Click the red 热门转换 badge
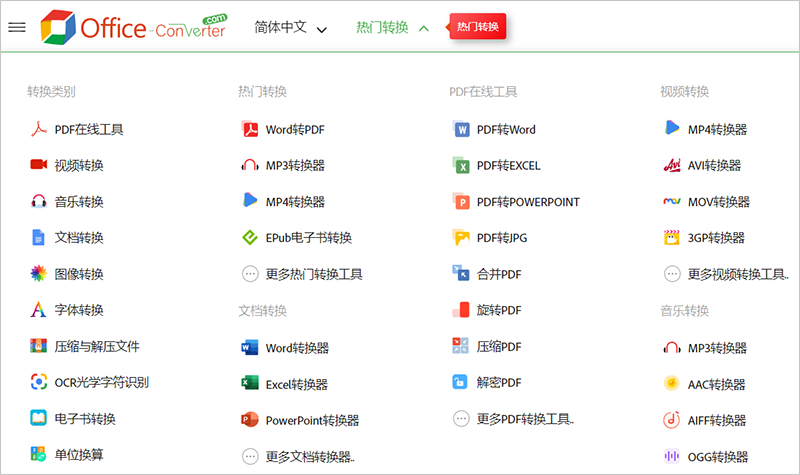The height and width of the screenshot is (475, 800). [477, 27]
